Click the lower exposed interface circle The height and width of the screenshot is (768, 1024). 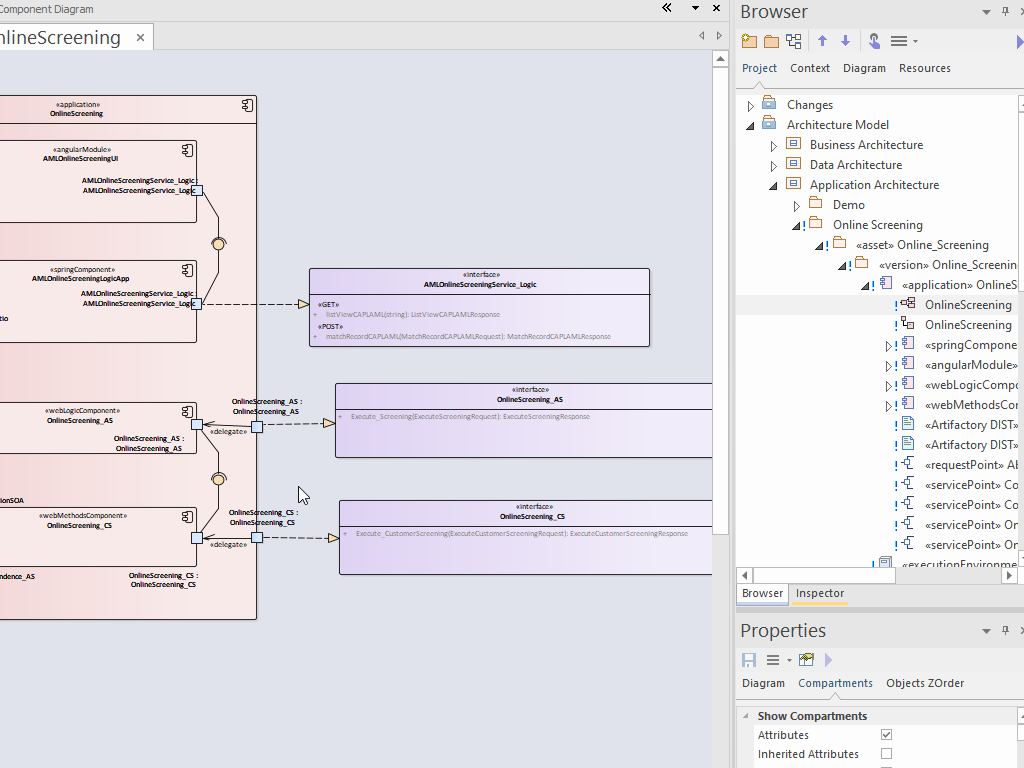point(219,479)
